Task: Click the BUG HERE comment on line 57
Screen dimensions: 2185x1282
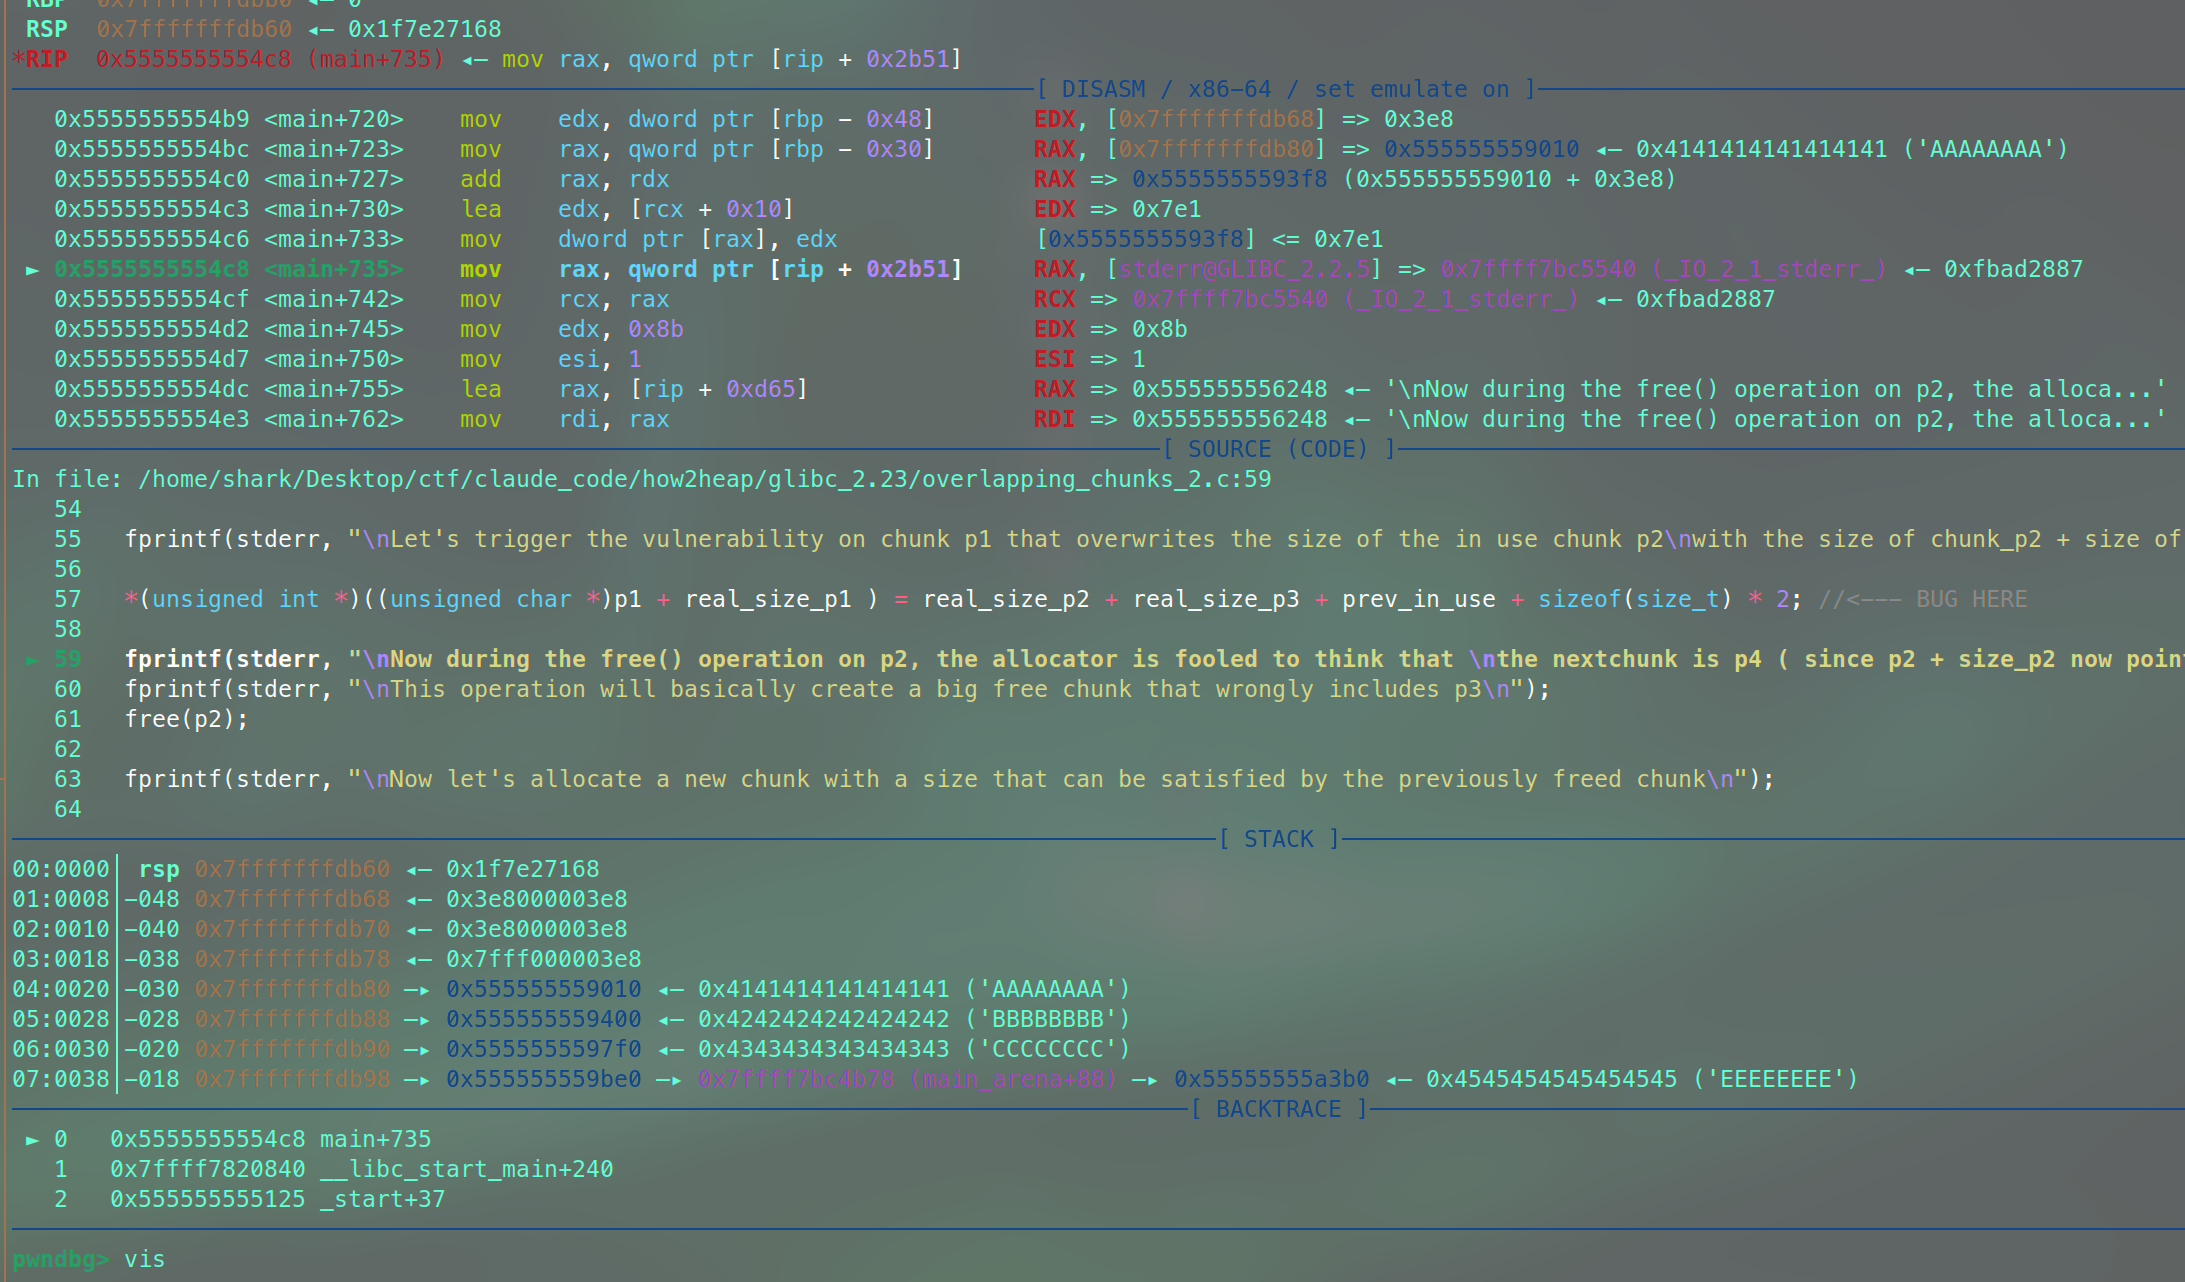Action: [x=1922, y=599]
